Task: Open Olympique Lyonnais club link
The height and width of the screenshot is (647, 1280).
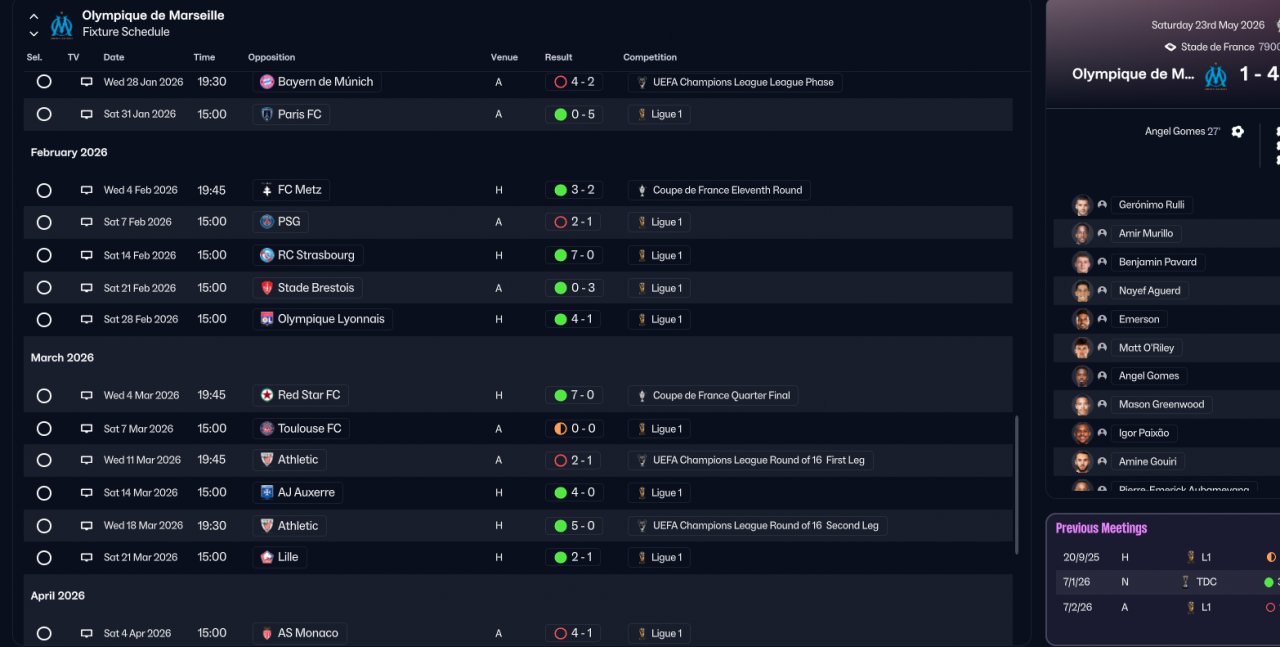Action: pos(322,319)
